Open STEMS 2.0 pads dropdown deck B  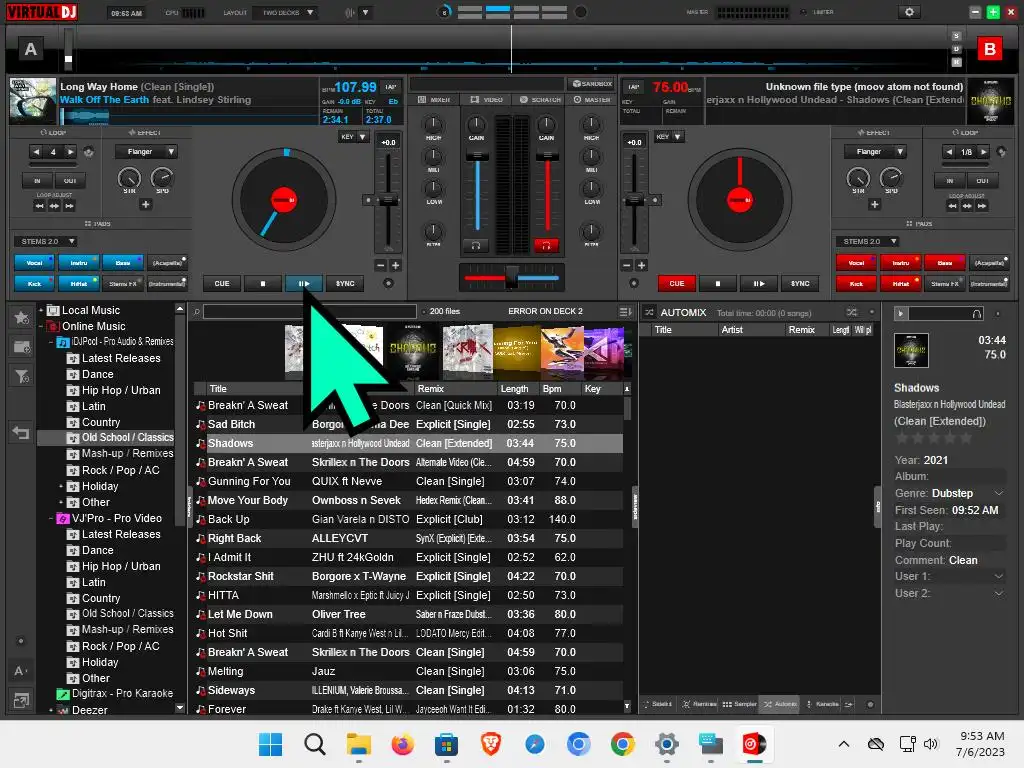pyautogui.click(x=867, y=242)
